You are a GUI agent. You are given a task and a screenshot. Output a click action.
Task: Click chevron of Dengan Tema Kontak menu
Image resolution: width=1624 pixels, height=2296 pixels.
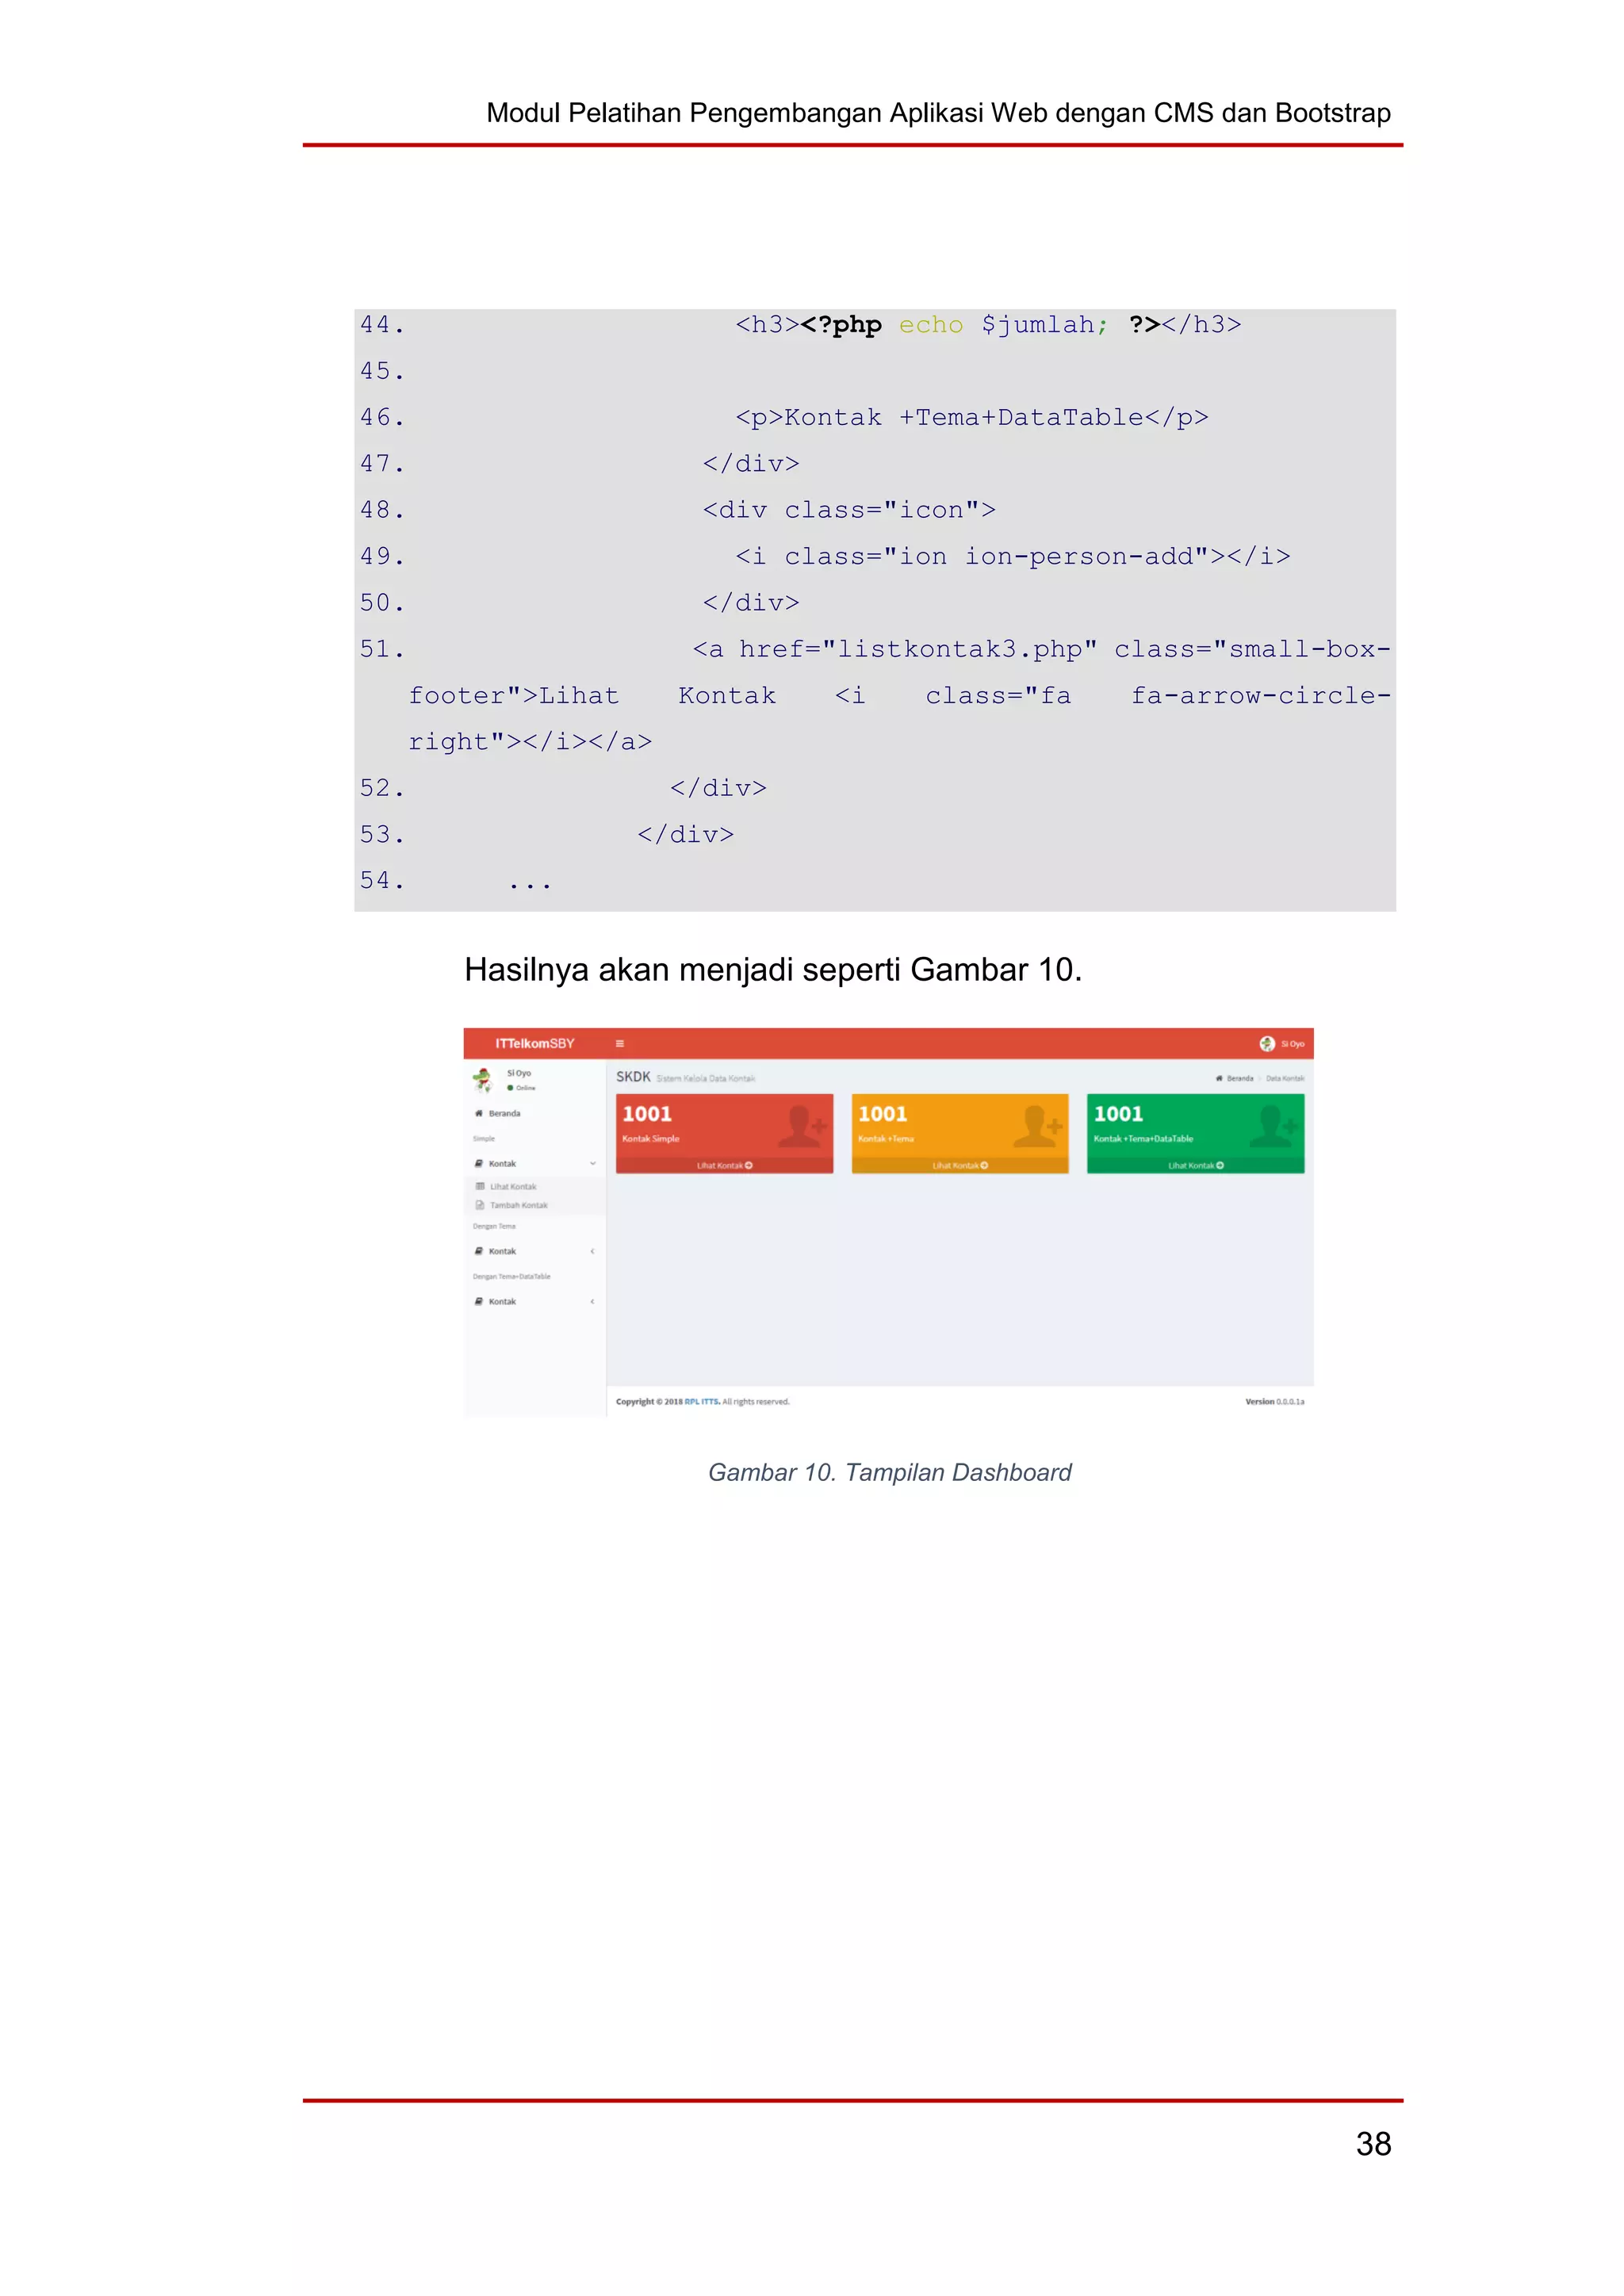pos(593,1251)
